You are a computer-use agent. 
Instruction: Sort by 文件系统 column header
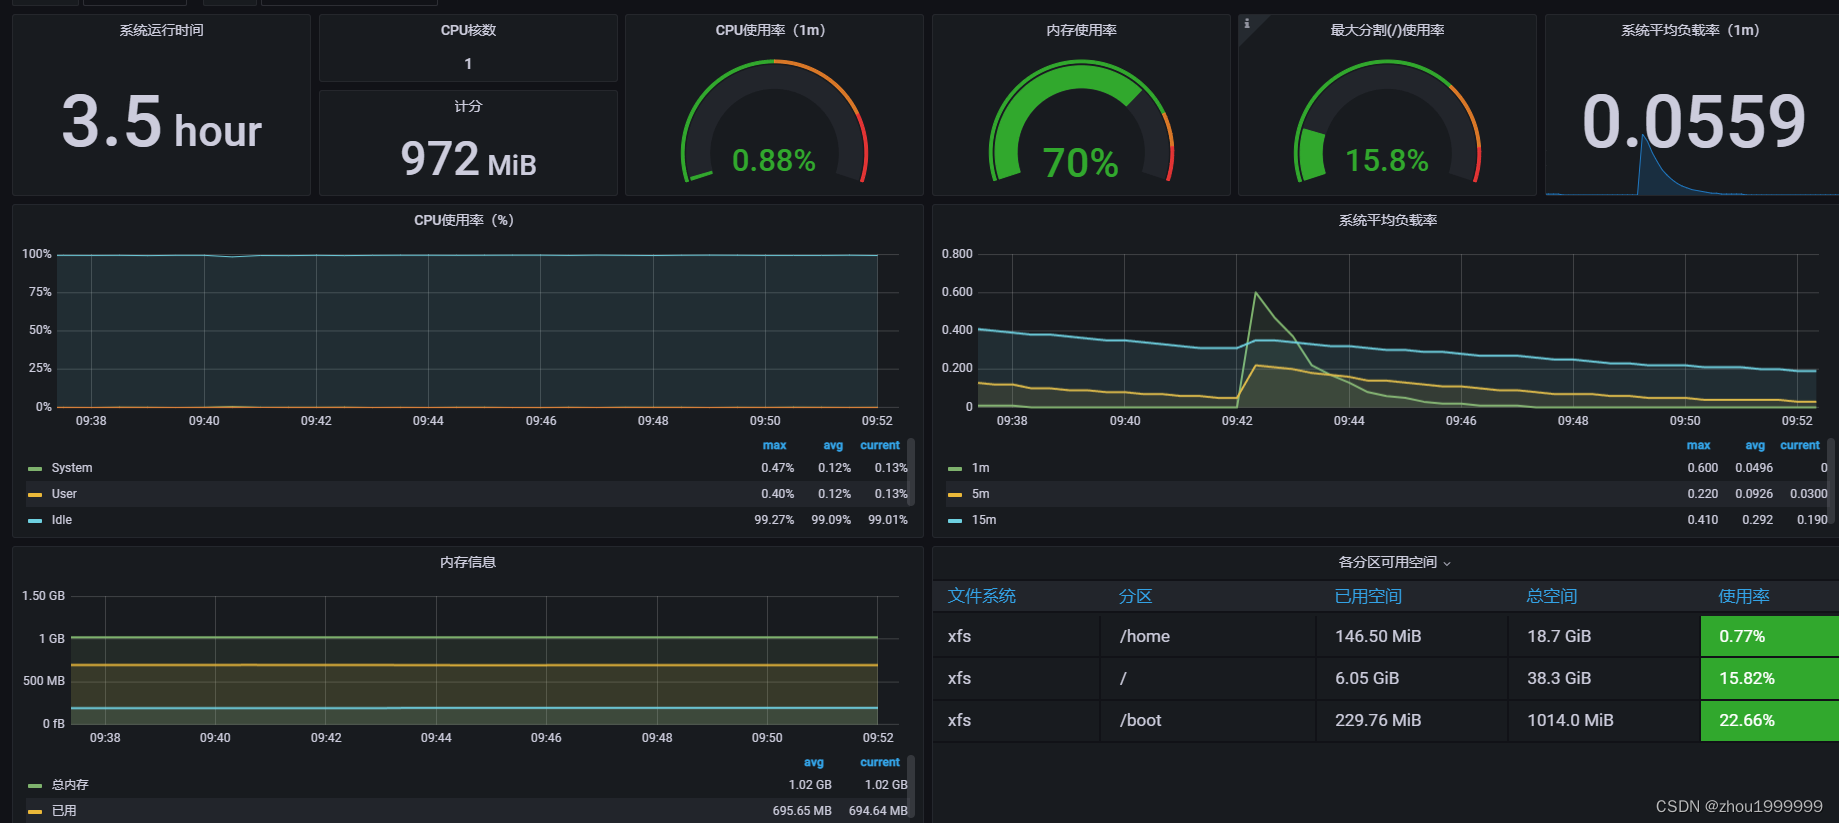pos(981,596)
